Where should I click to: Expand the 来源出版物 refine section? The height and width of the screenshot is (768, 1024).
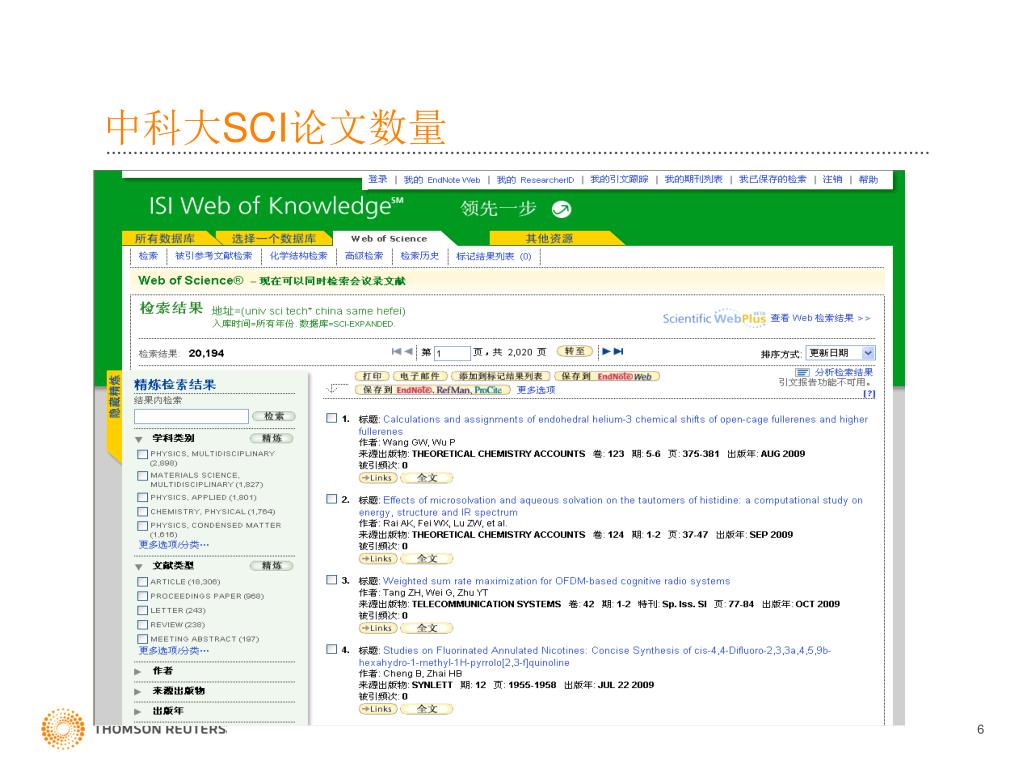point(138,691)
